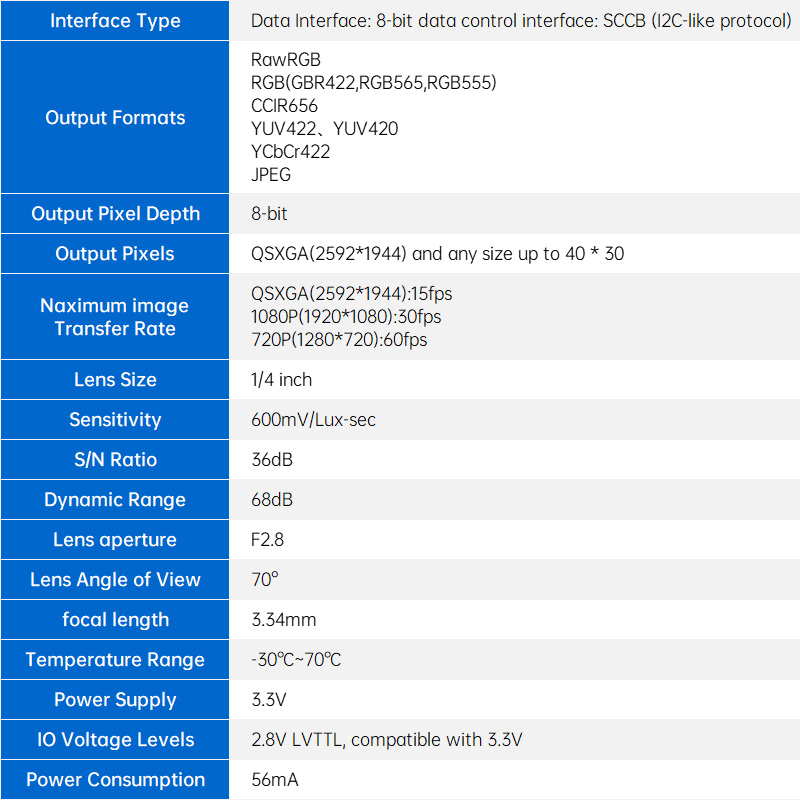Click the 'QSXGA(2592*1944):15fps' line

tap(352, 294)
